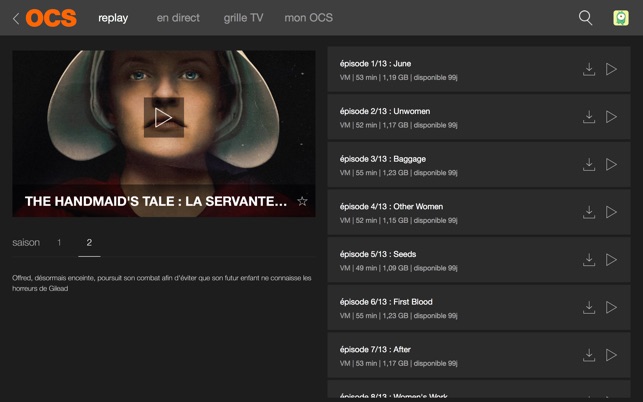
Task: Open the grille TV tab
Action: click(243, 18)
